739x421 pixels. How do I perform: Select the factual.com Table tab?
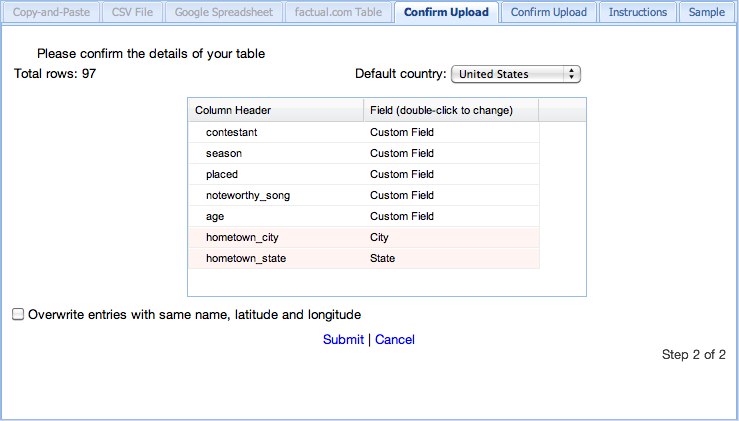pos(338,12)
